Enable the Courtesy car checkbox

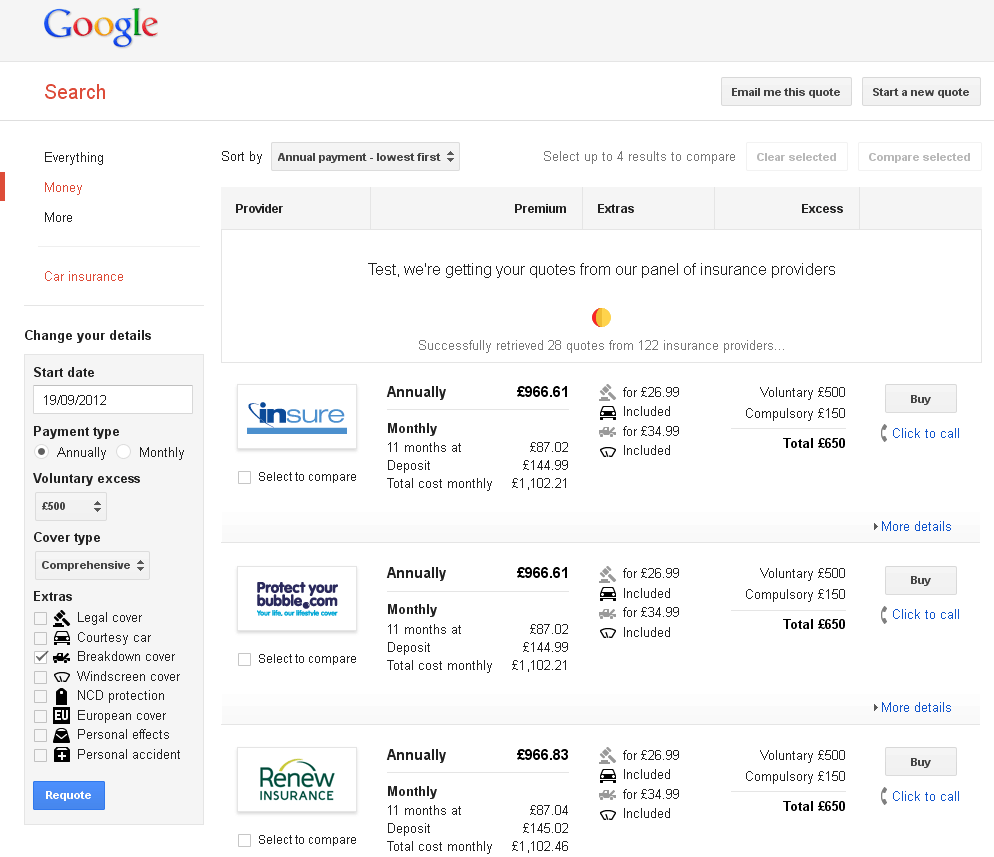(x=41, y=638)
